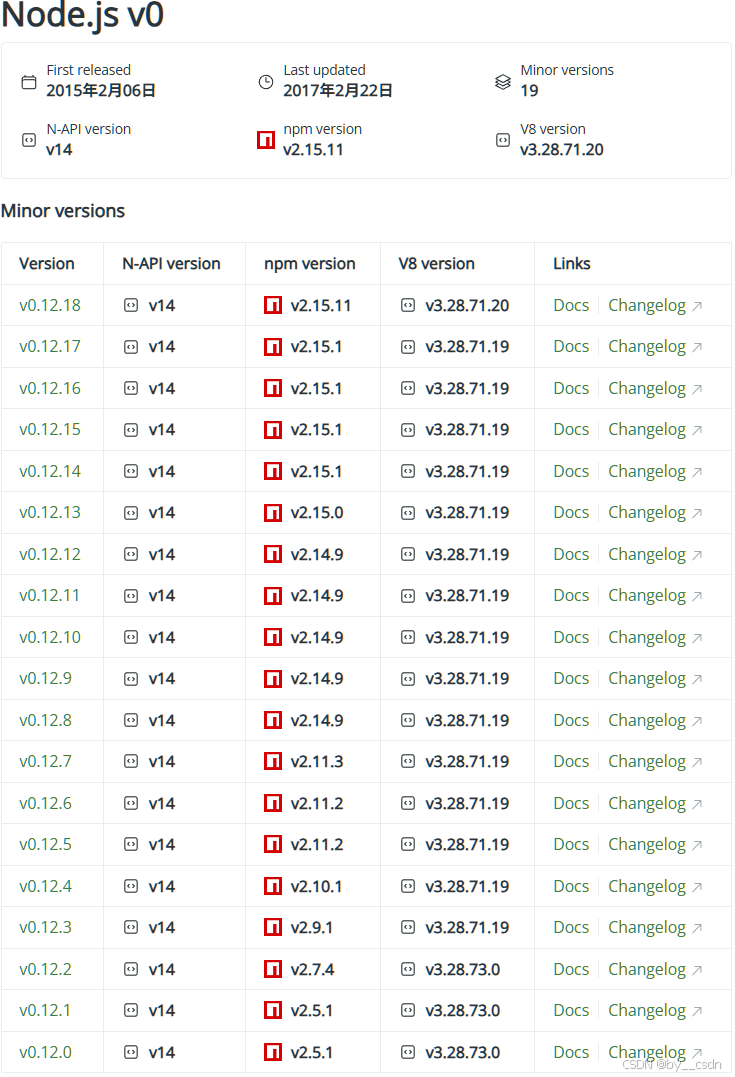
Task: Click the N-API version column header
Action: point(171,264)
